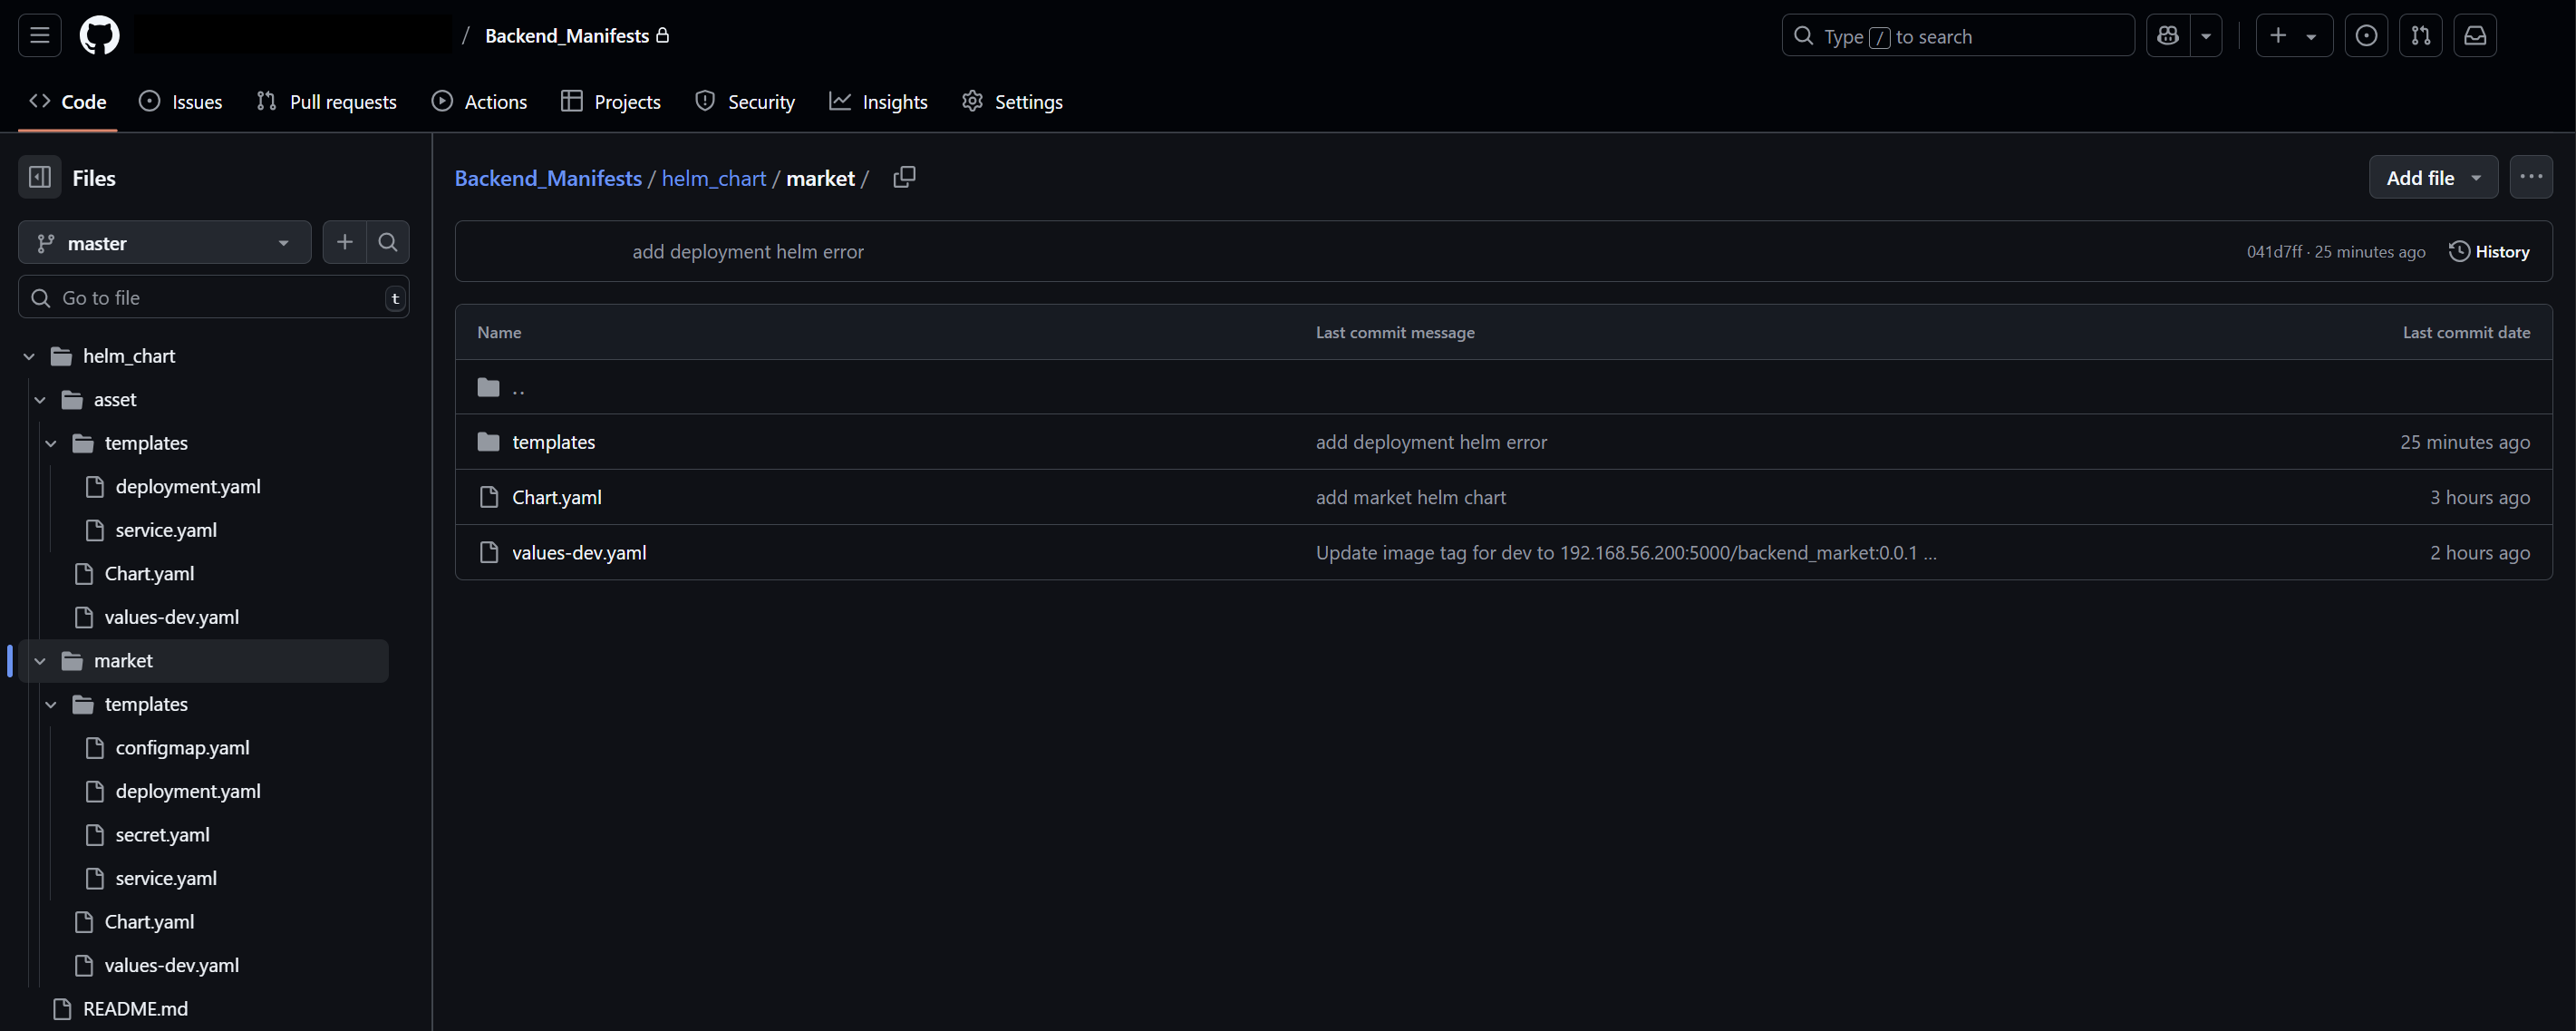
Task: Collapse templates folder chevron under asset
Action: [51, 443]
